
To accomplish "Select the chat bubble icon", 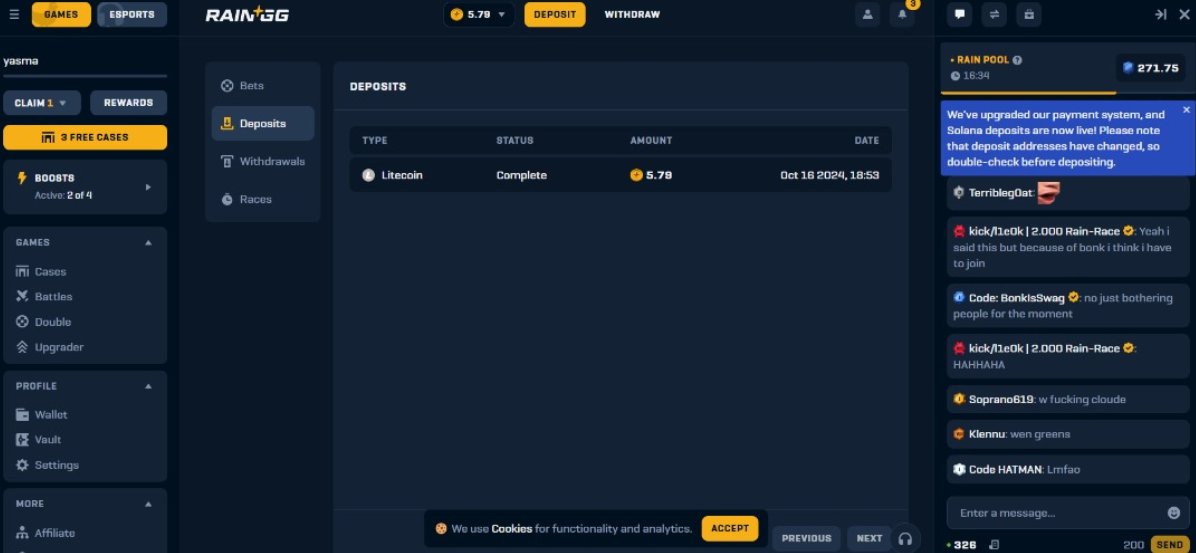I will [959, 14].
